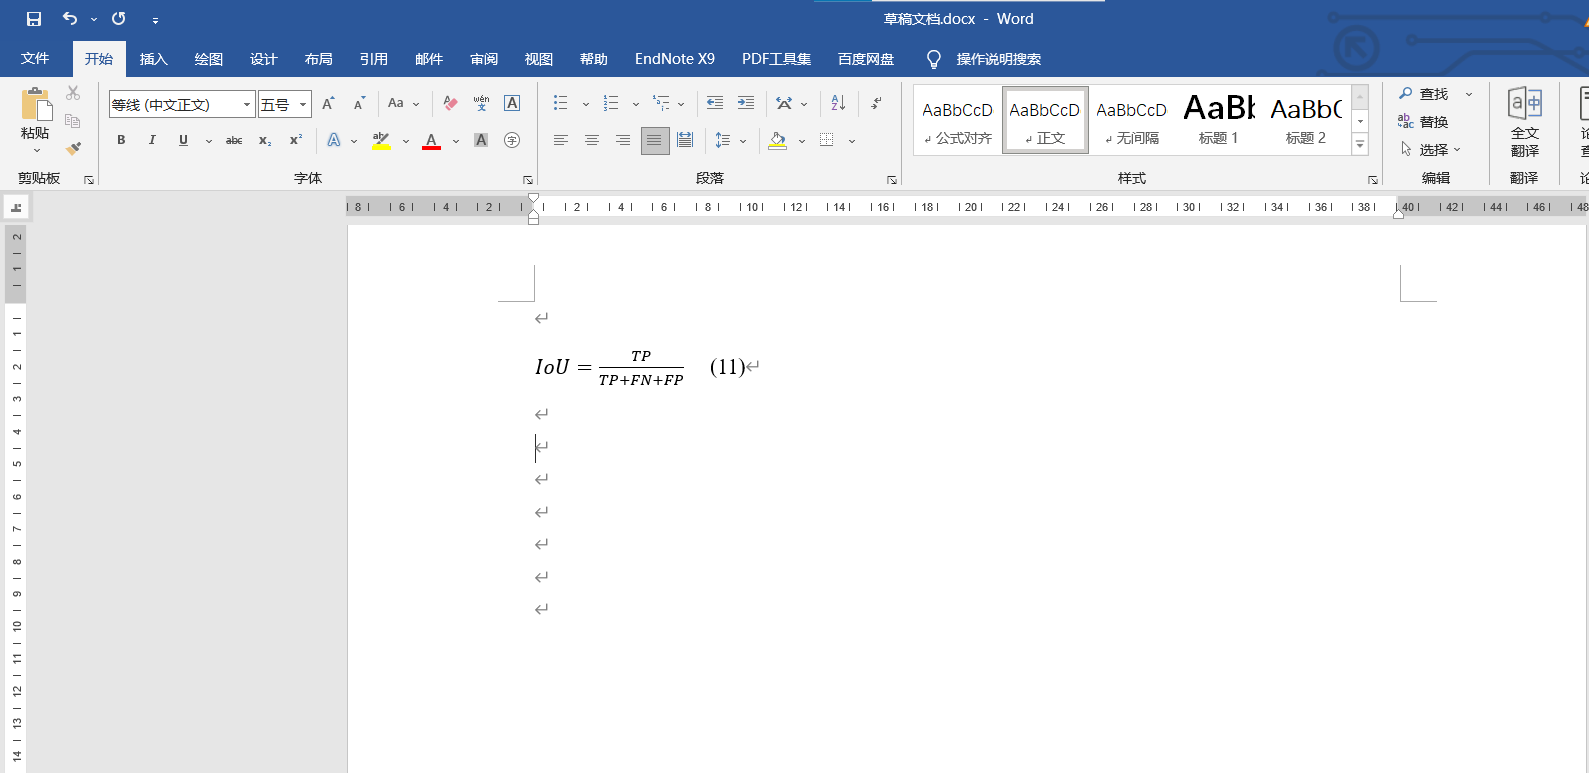This screenshot has width=1589, height=773.
Task: Click the Cut scissors icon
Action: click(x=73, y=93)
